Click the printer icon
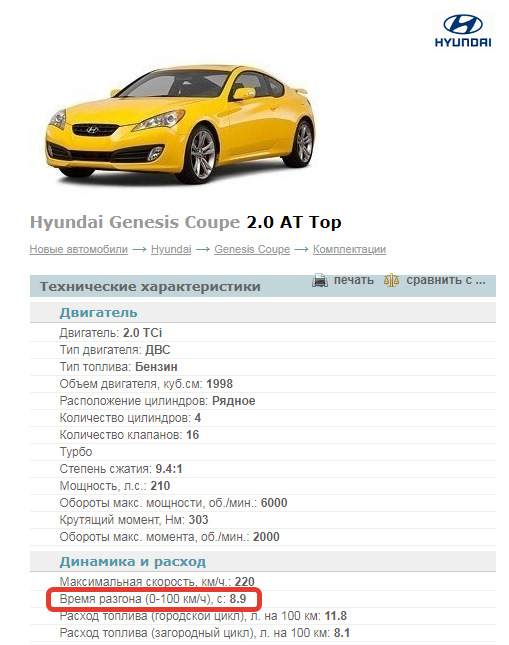Image resolution: width=509 pixels, height=645 pixels. click(x=320, y=281)
